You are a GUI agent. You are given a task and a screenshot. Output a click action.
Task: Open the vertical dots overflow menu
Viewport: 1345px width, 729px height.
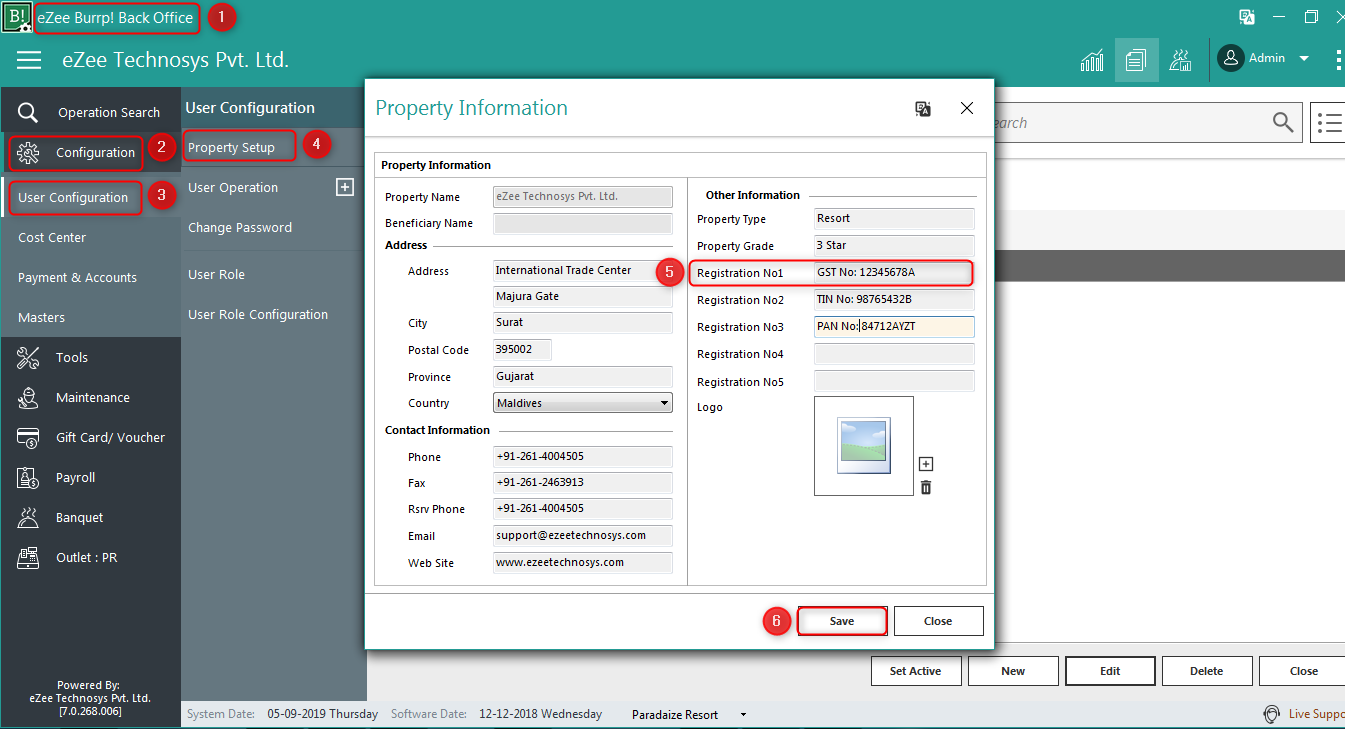(x=1339, y=60)
